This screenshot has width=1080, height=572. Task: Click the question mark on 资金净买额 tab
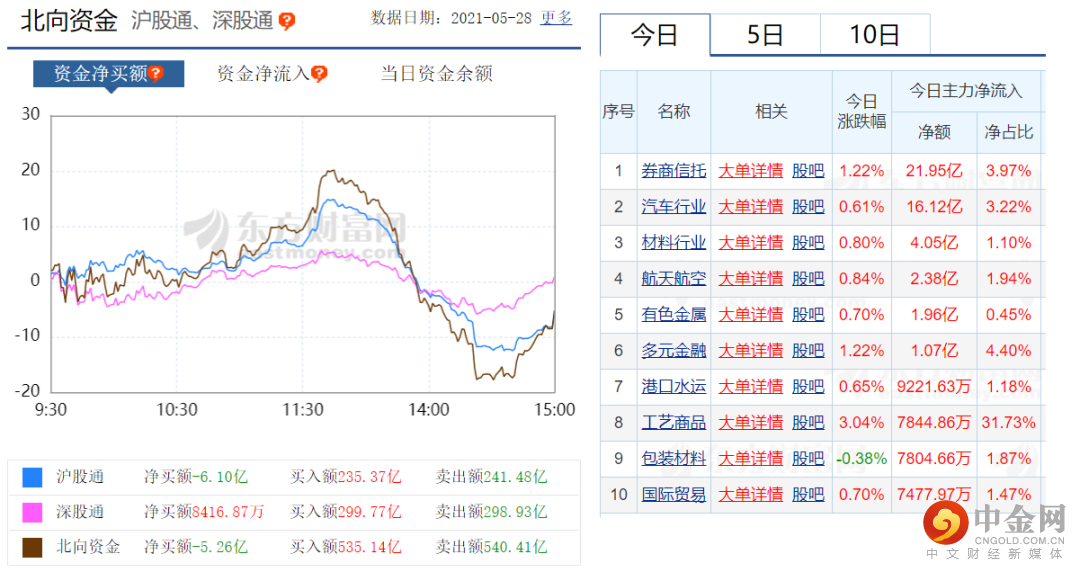pyautogui.click(x=156, y=74)
